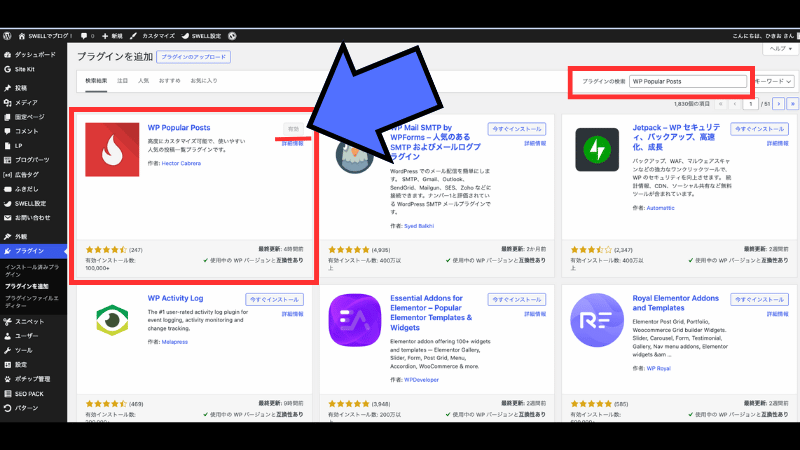Click the current page number field

click(751, 104)
